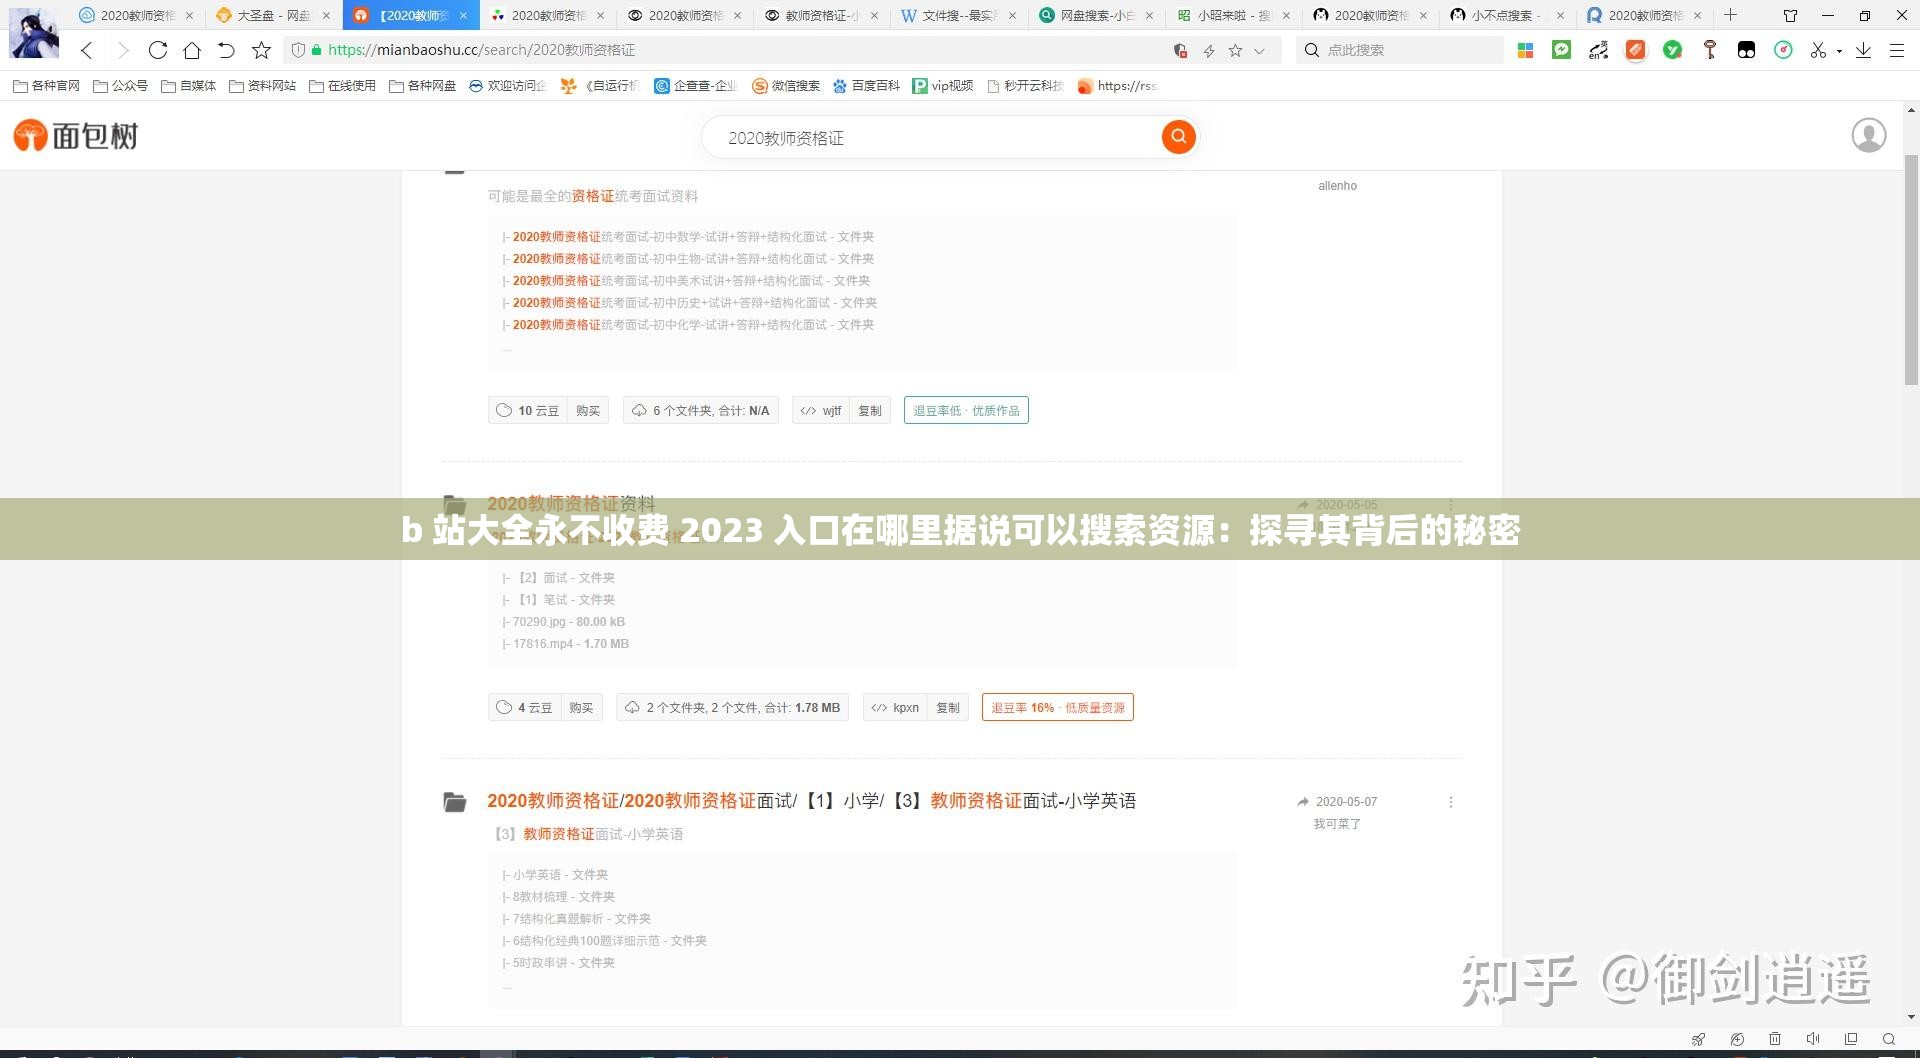The height and width of the screenshot is (1058, 1920).
Task: Click the 点此搜索 search input field
Action: coord(1400,50)
